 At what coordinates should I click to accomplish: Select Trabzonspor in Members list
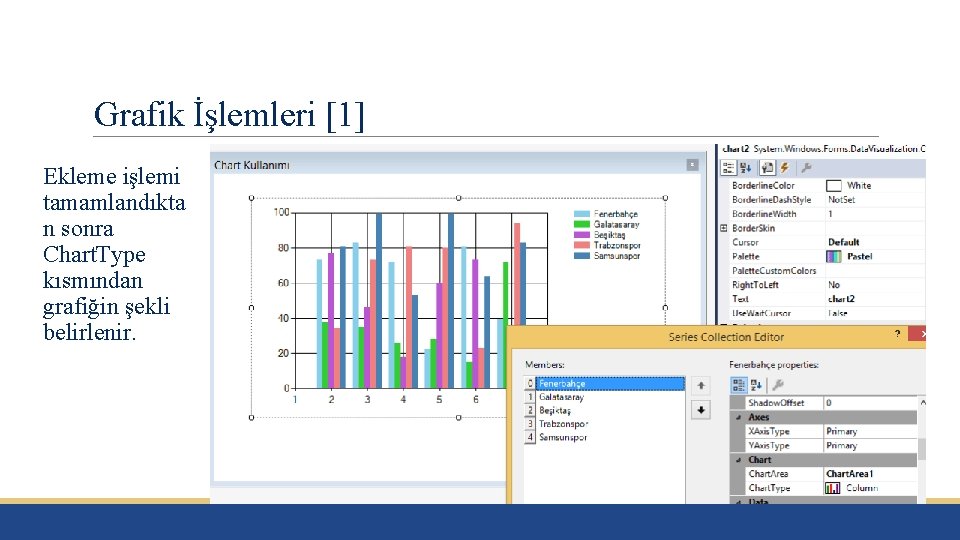tap(610, 424)
